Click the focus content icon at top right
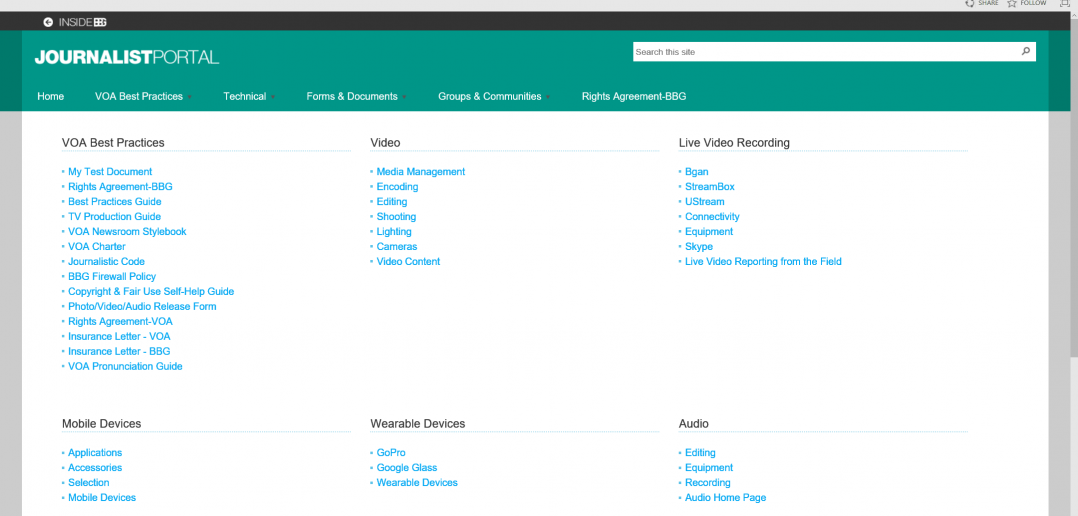The height and width of the screenshot is (516, 1078). 1064,3
